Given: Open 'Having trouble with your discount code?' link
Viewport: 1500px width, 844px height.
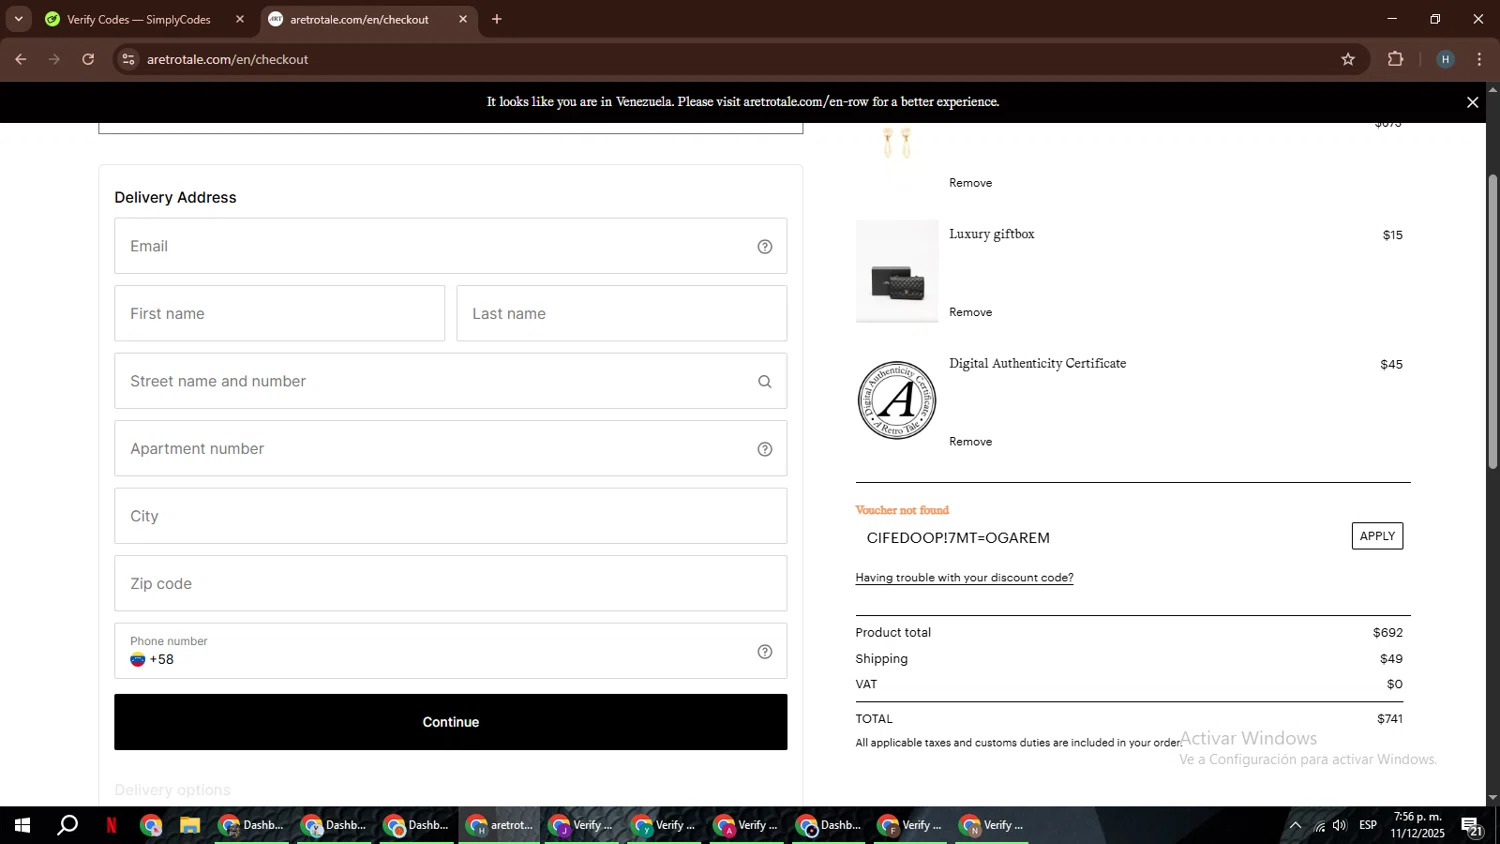Looking at the screenshot, I should 964,578.
